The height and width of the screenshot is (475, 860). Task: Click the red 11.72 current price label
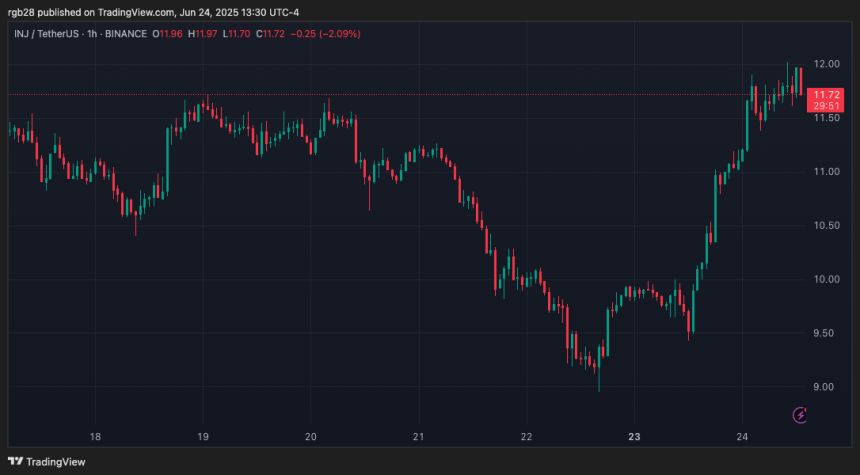click(824, 94)
